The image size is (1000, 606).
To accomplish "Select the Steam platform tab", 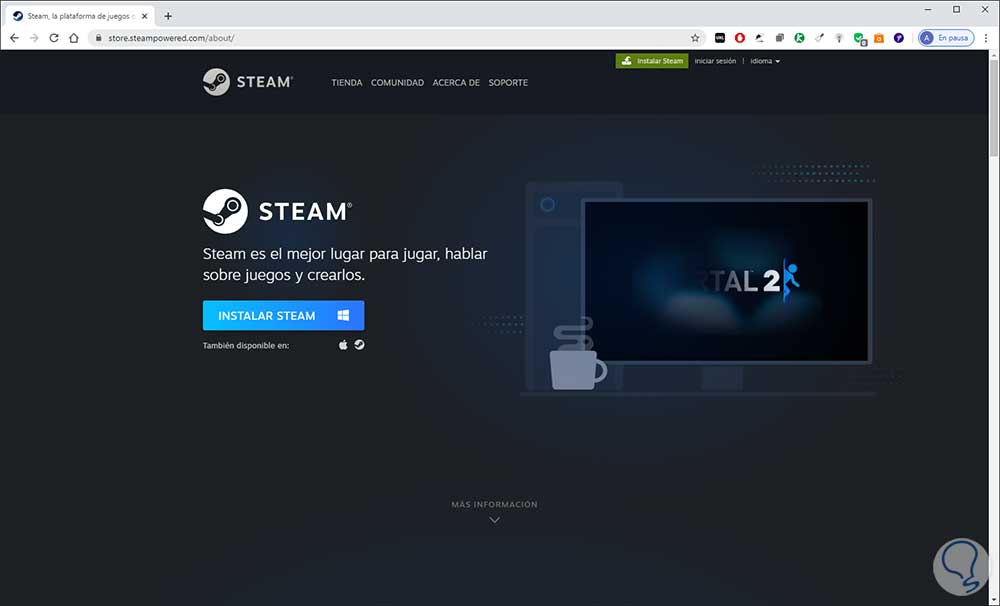I will tap(80, 16).
